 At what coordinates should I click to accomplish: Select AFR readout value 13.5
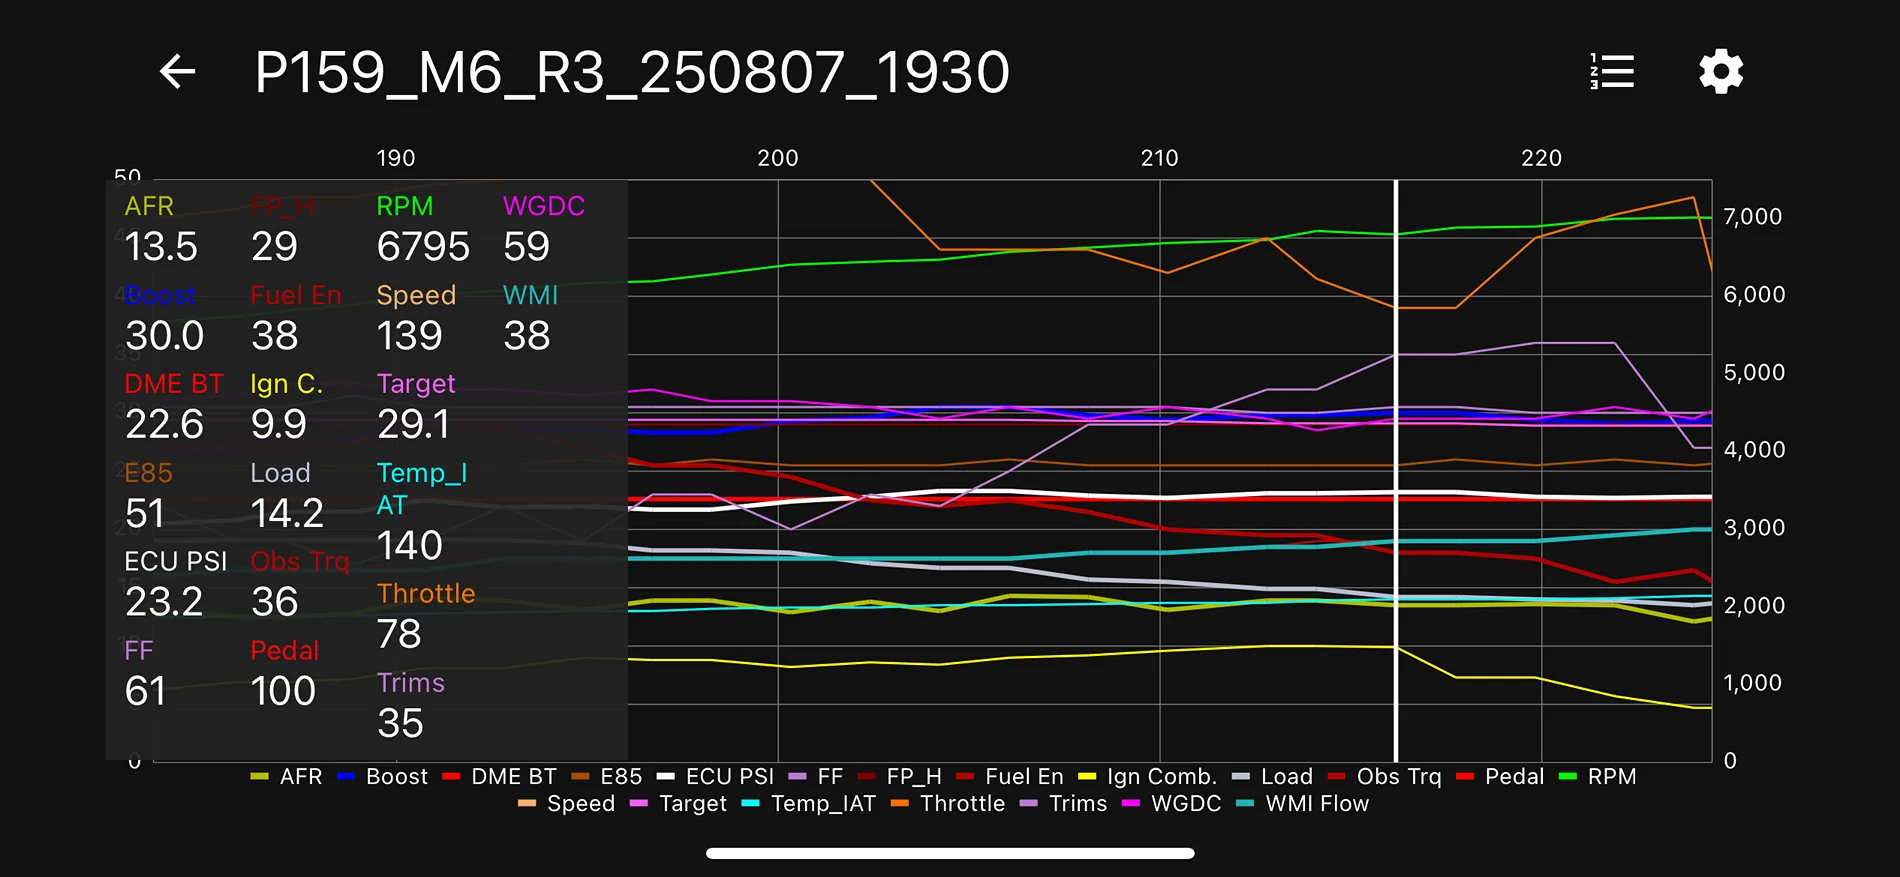[161, 247]
